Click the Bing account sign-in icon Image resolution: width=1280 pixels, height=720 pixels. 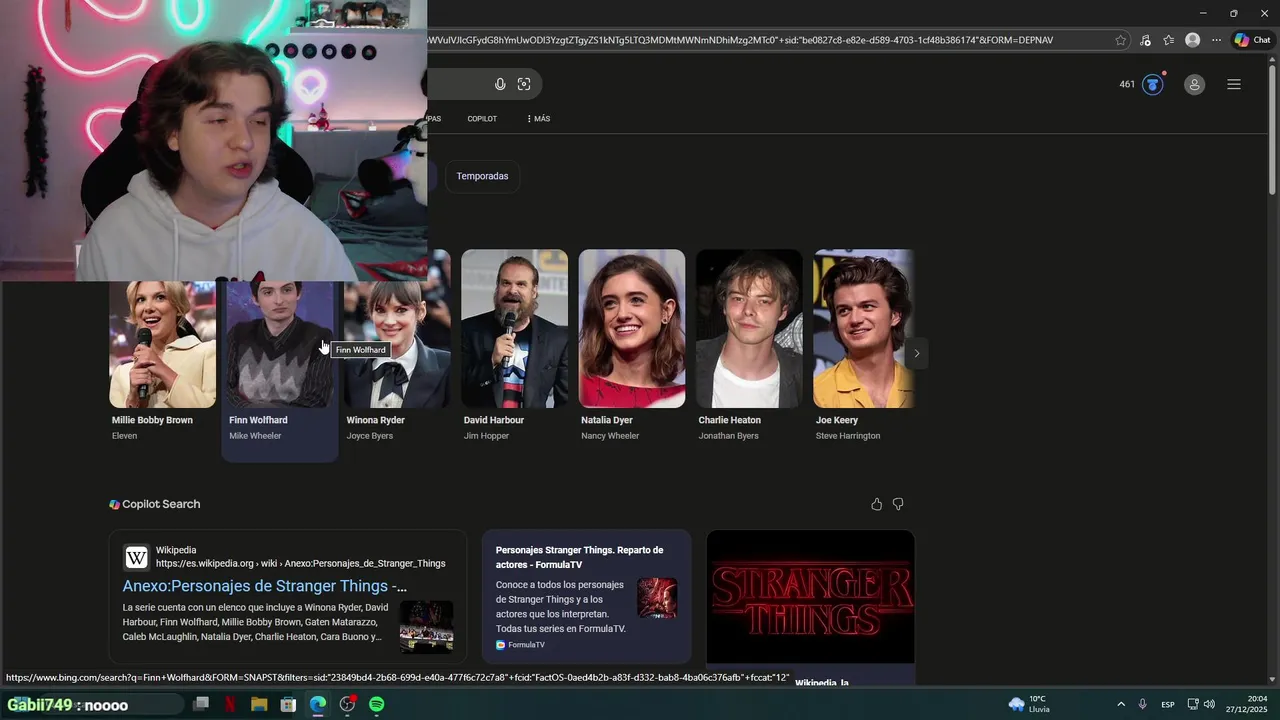(1194, 85)
